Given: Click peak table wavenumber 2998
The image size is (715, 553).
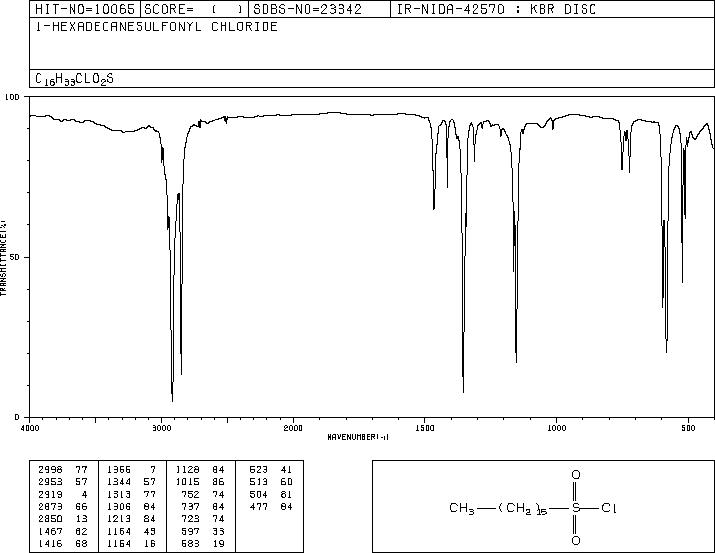Looking at the screenshot, I should [x=50, y=470].
